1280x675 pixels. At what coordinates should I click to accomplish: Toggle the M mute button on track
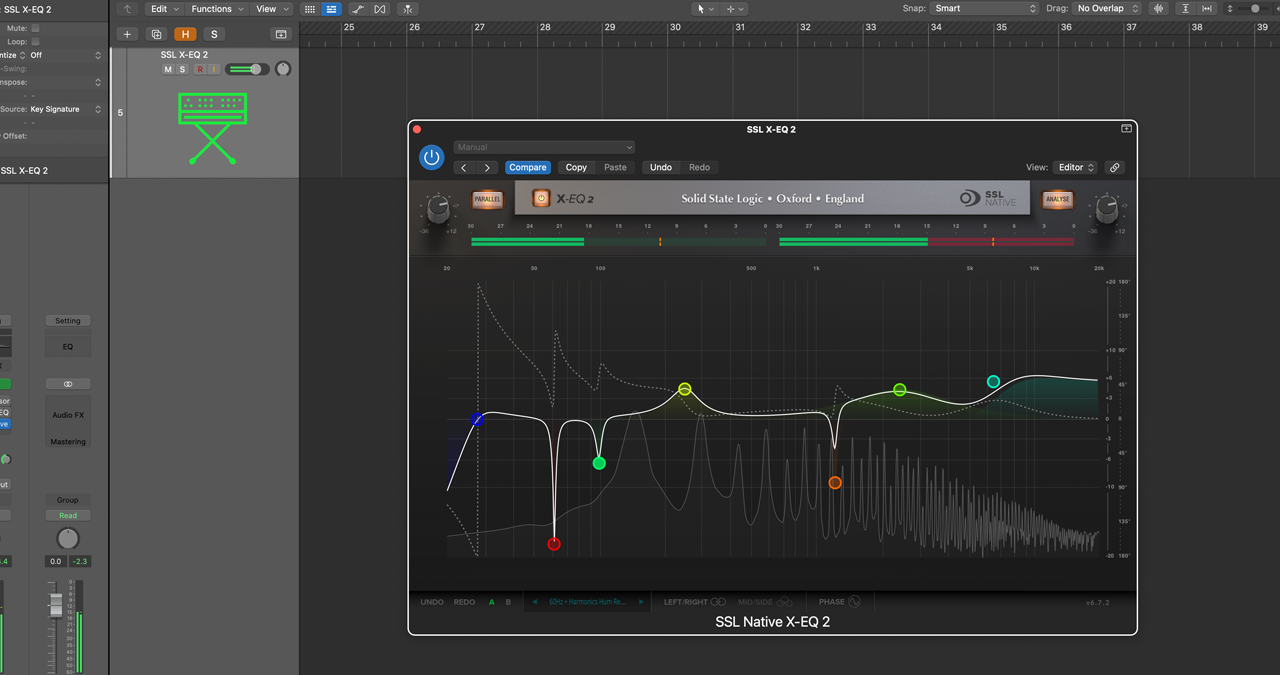(x=168, y=69)
